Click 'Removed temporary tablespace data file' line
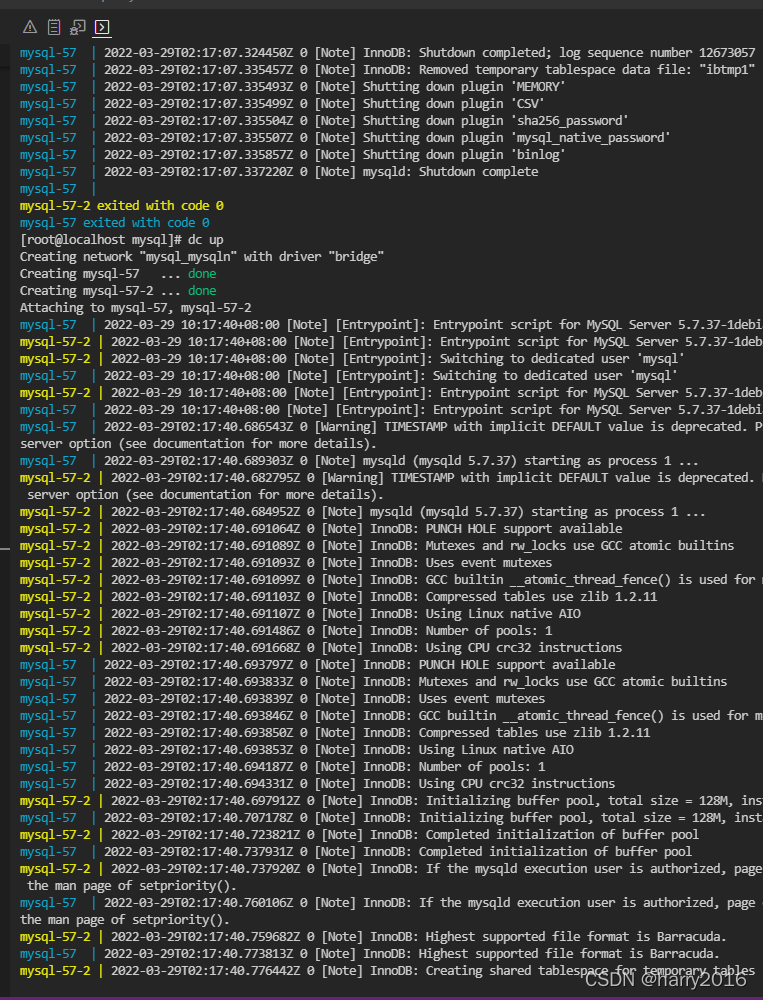763x1000 pixels. click(x=387, y=70)
